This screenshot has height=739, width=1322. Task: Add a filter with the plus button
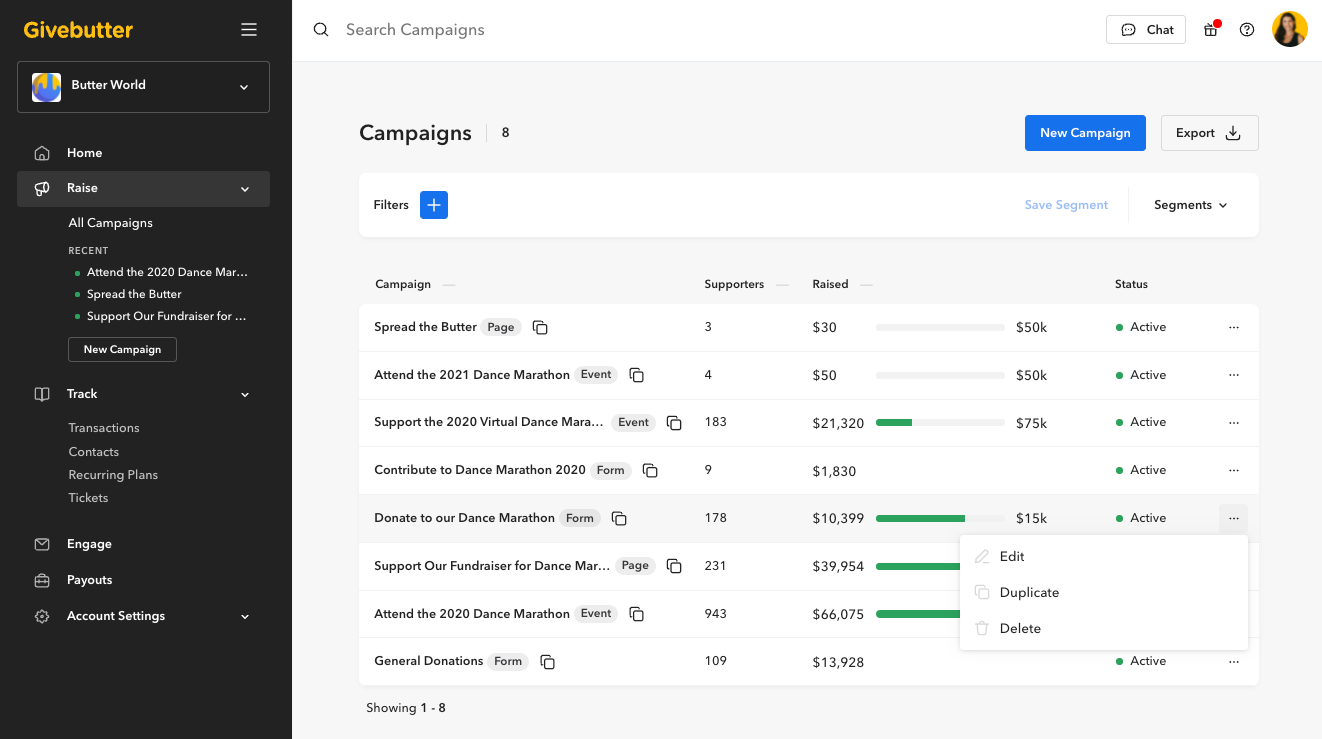[434, 205]
